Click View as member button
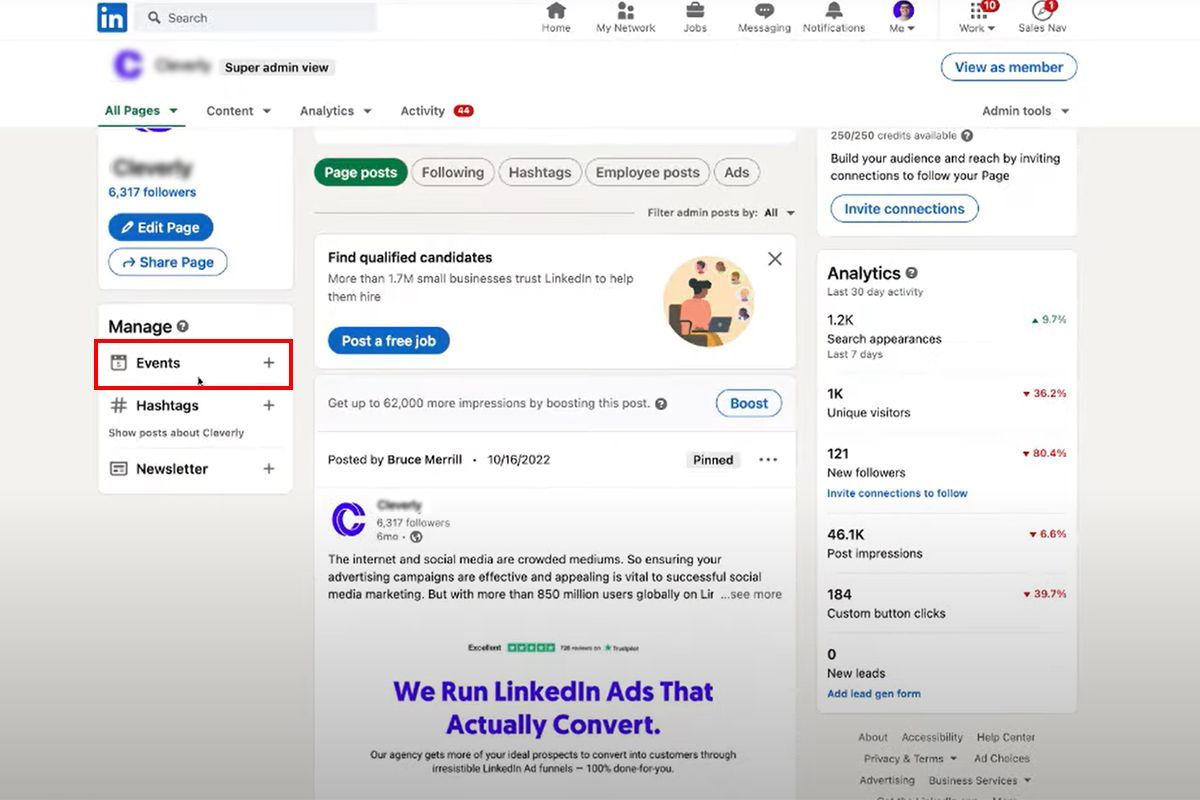The width and height of the screenshot is (1200, 800). point(1009,67)
